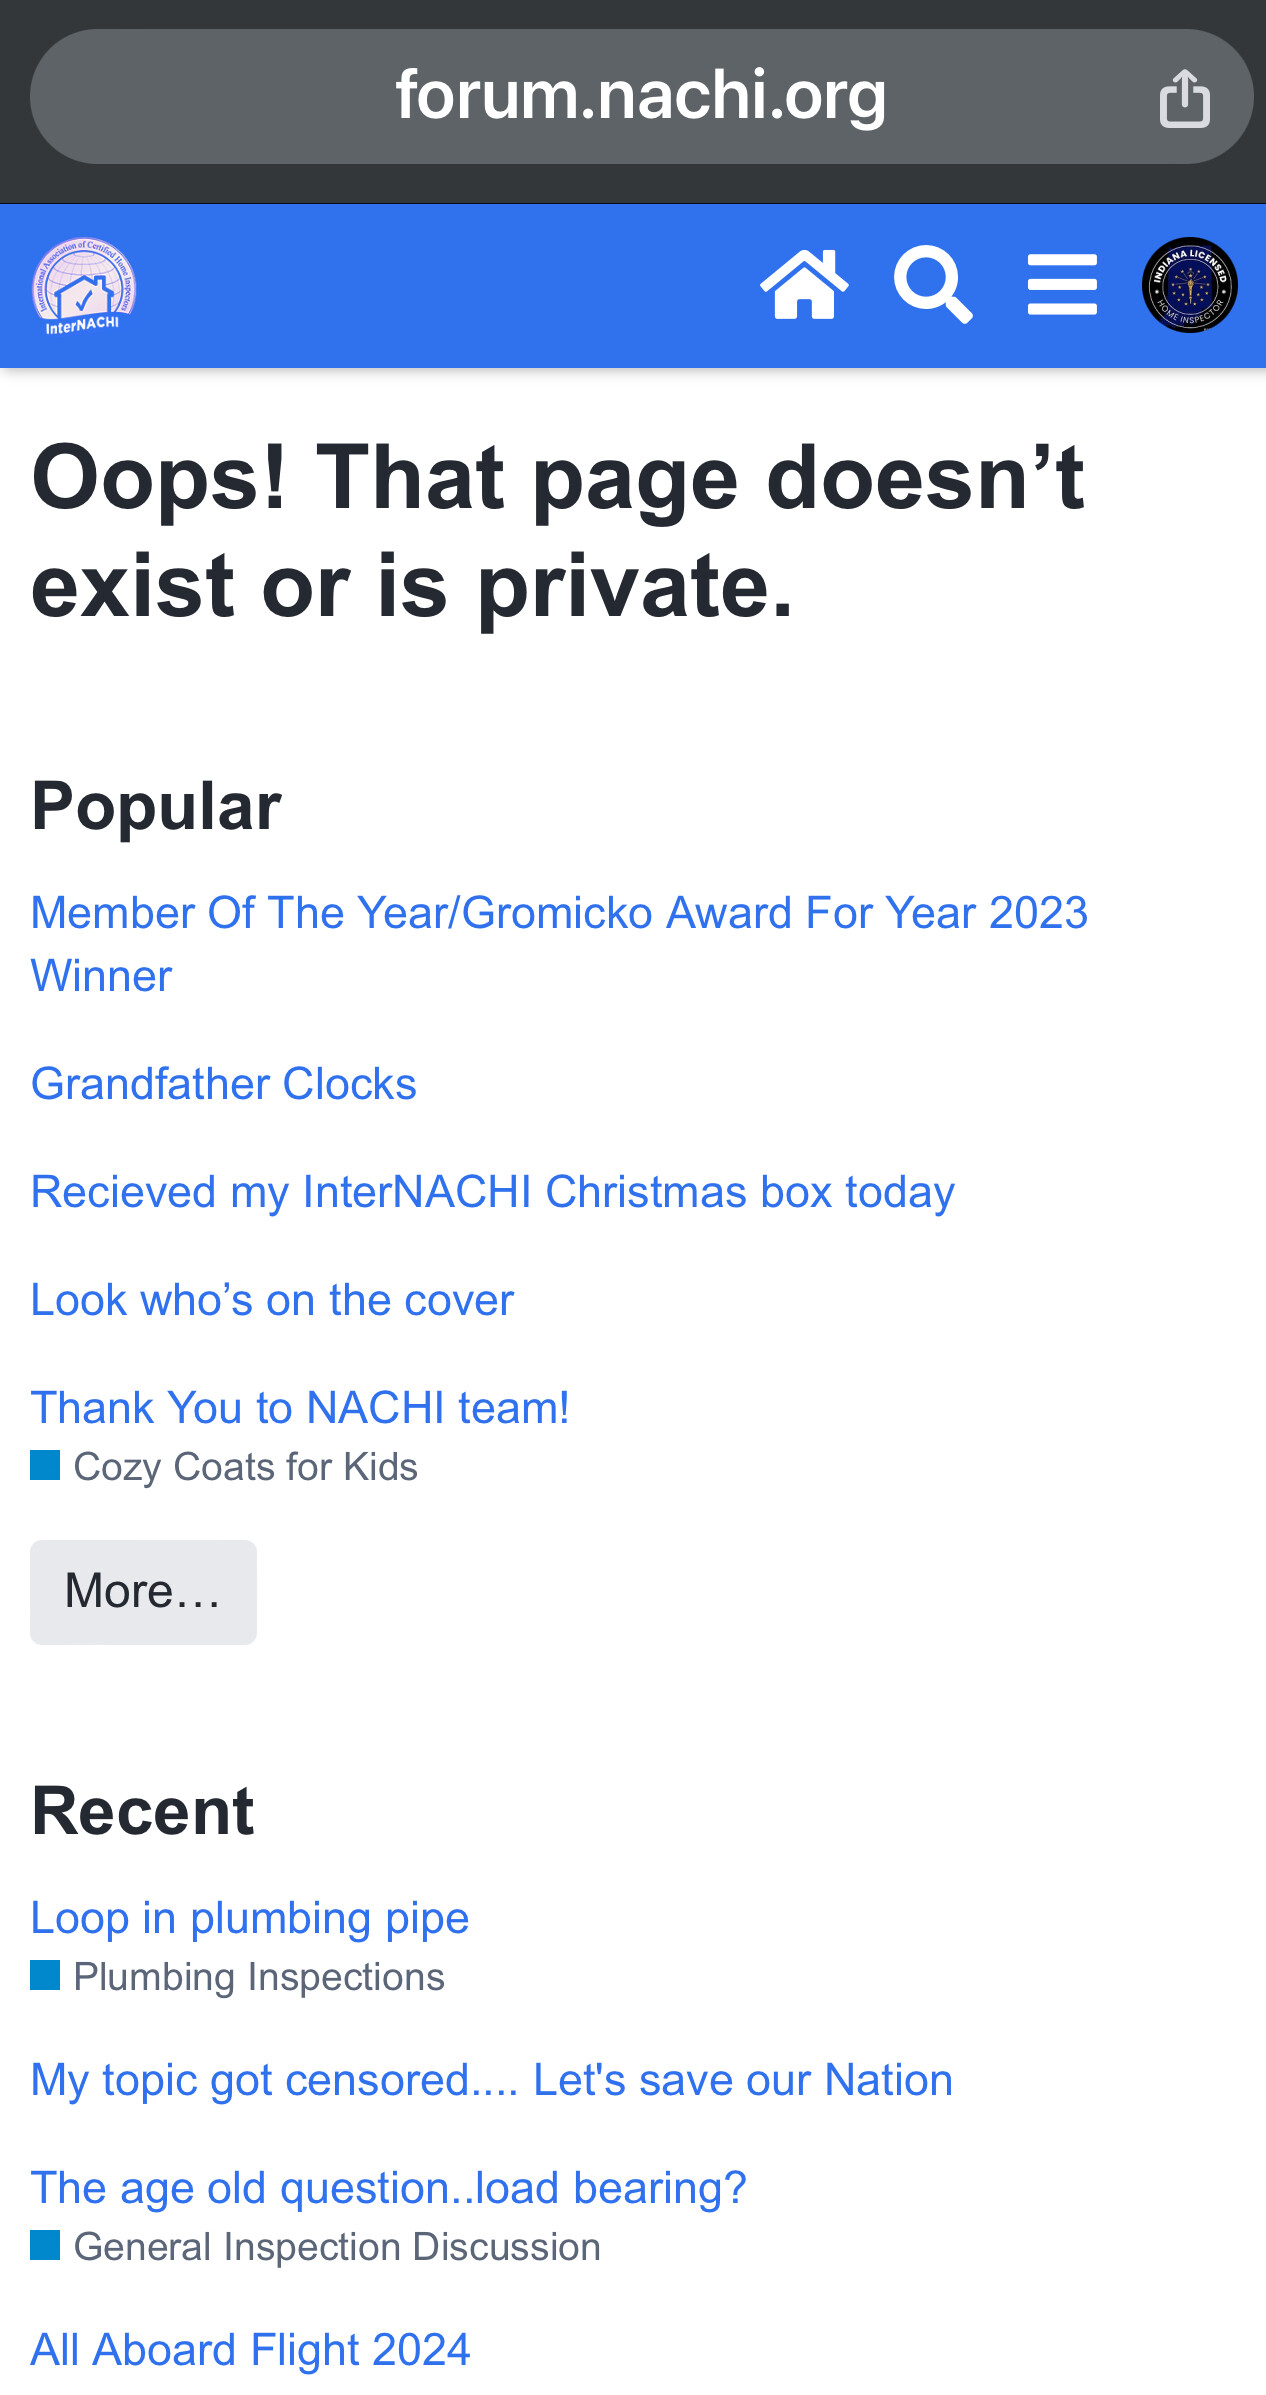
Task: Open the search magnifier icon
Action: (x=932, y=285)
